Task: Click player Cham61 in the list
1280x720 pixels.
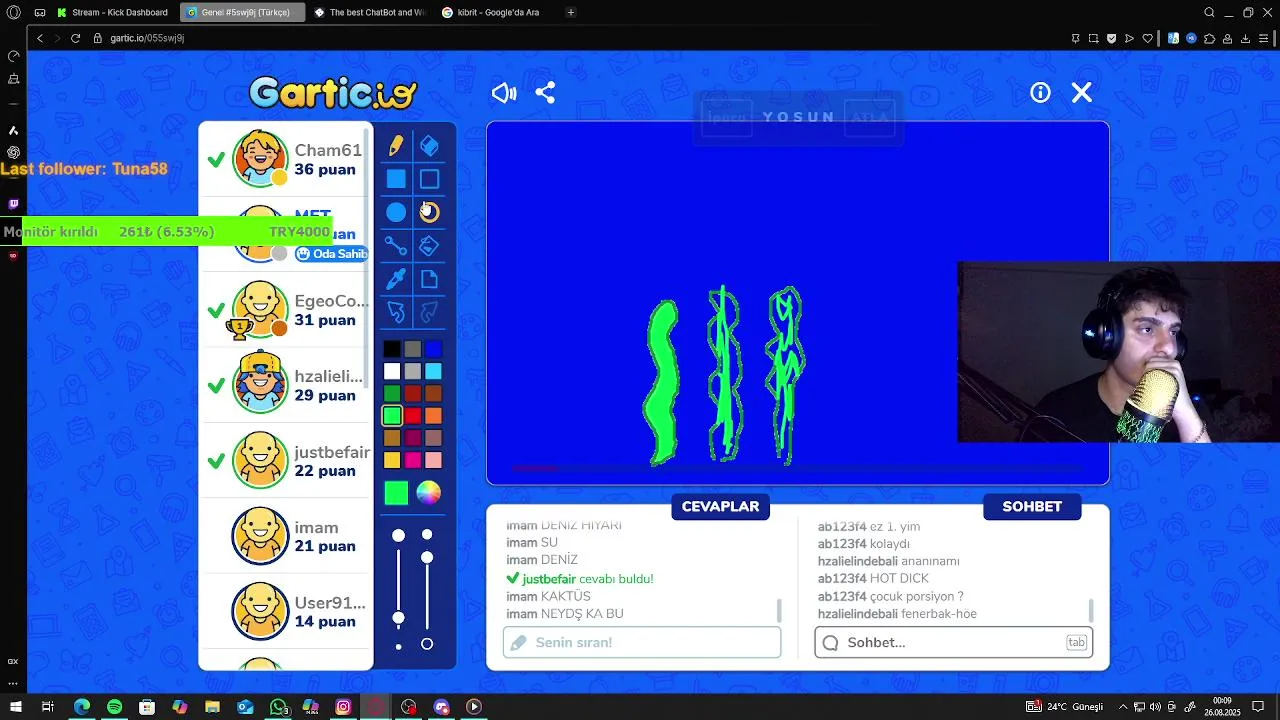Action: (x=286, y=158)
